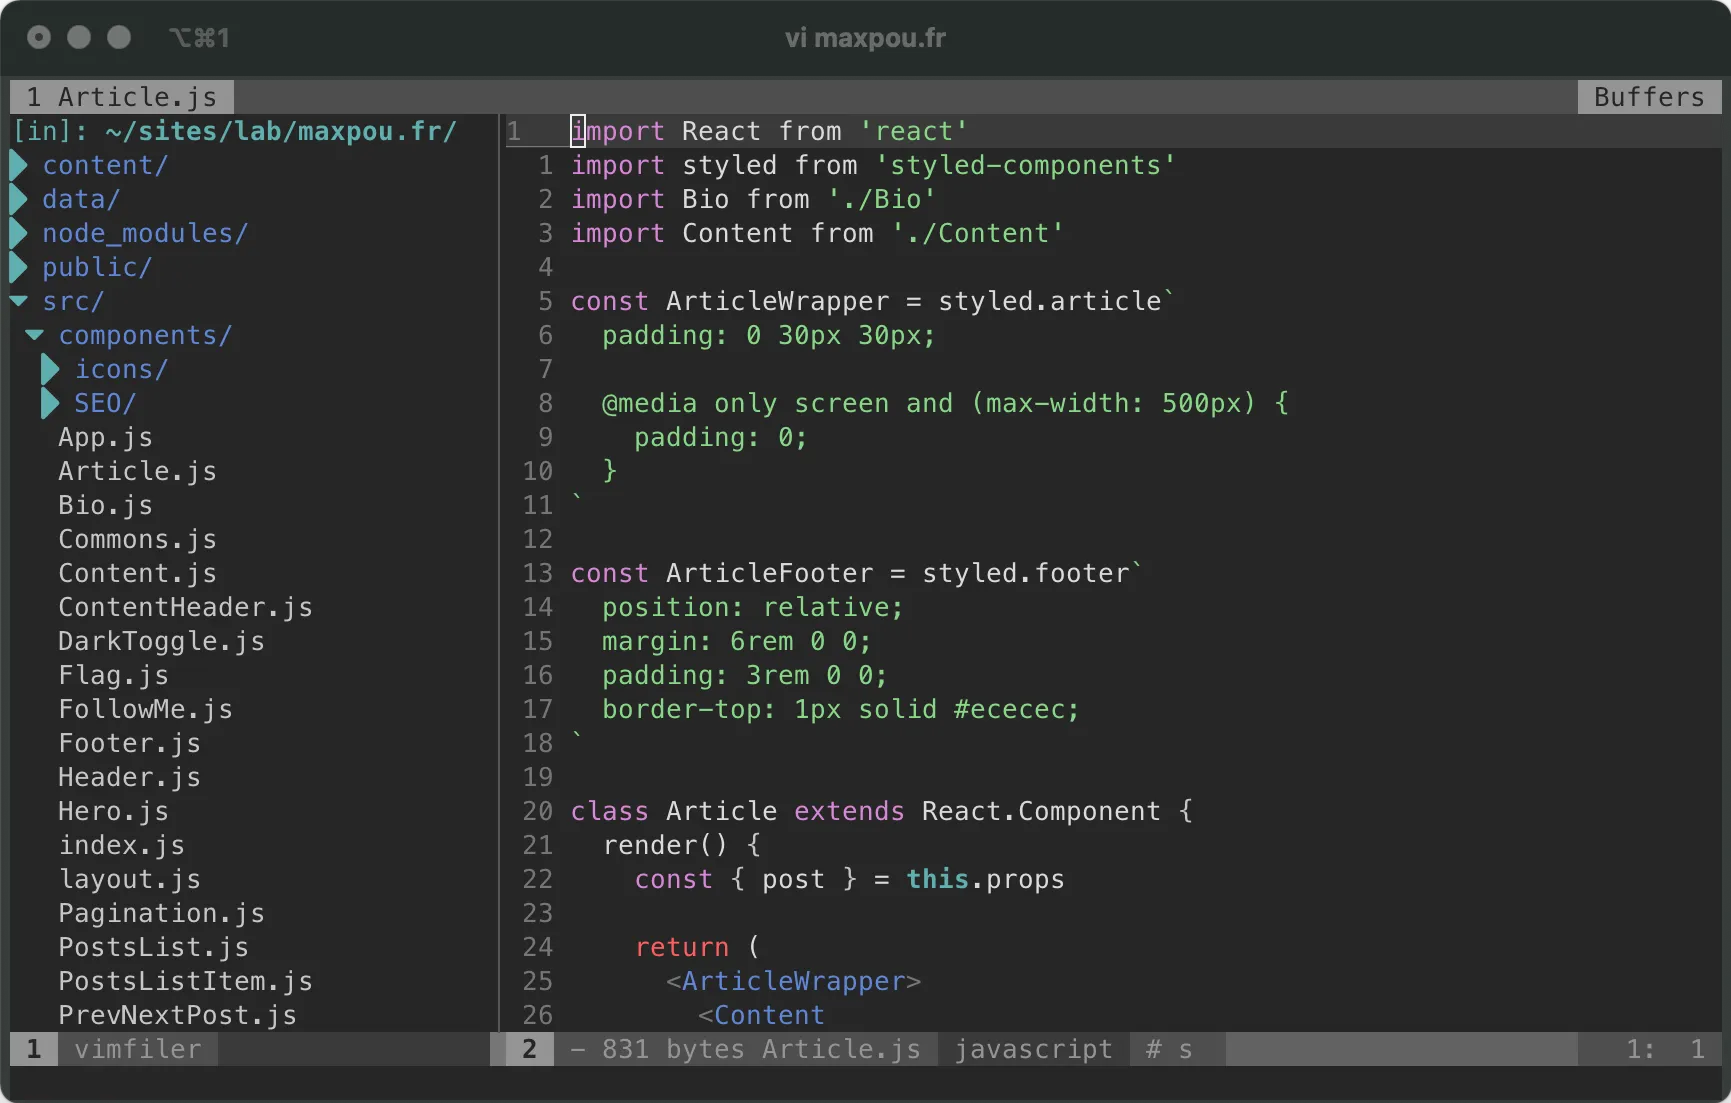The image size is (1731, 1103).
Task: Open DarkToggle.js in the file tree
Action: pos(161,641)
